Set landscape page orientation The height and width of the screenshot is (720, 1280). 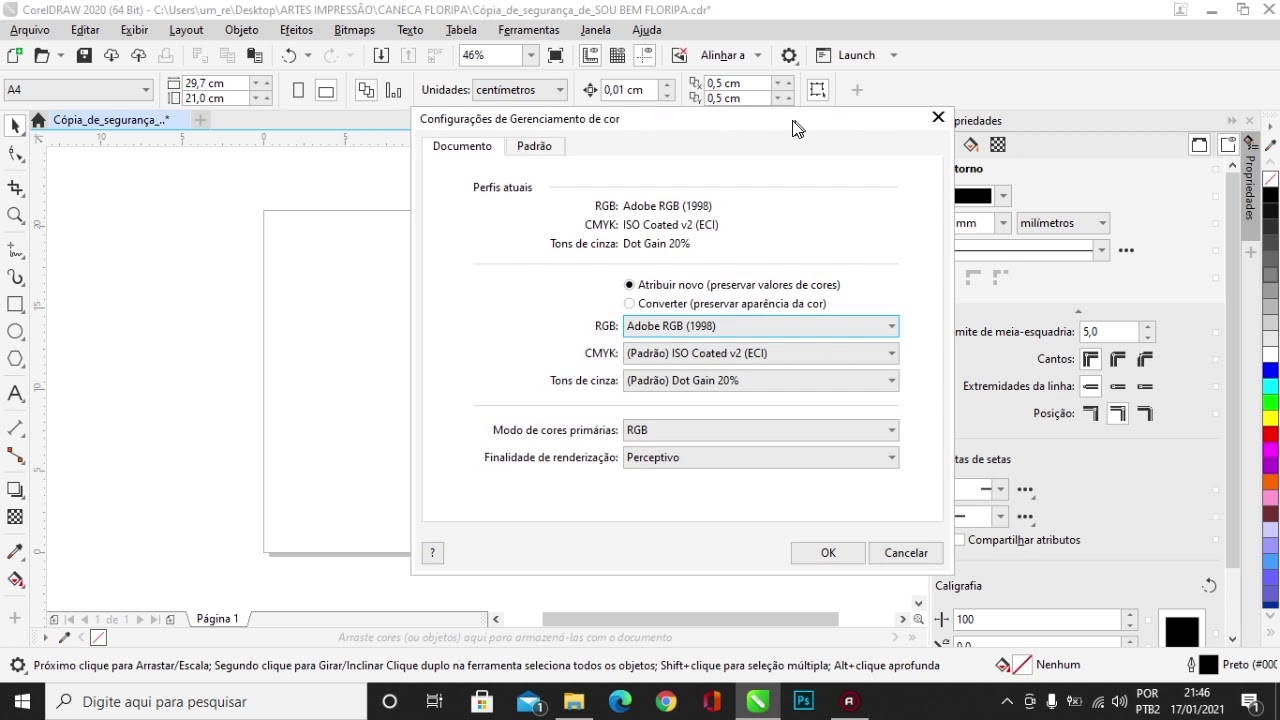tap(326, 91)
